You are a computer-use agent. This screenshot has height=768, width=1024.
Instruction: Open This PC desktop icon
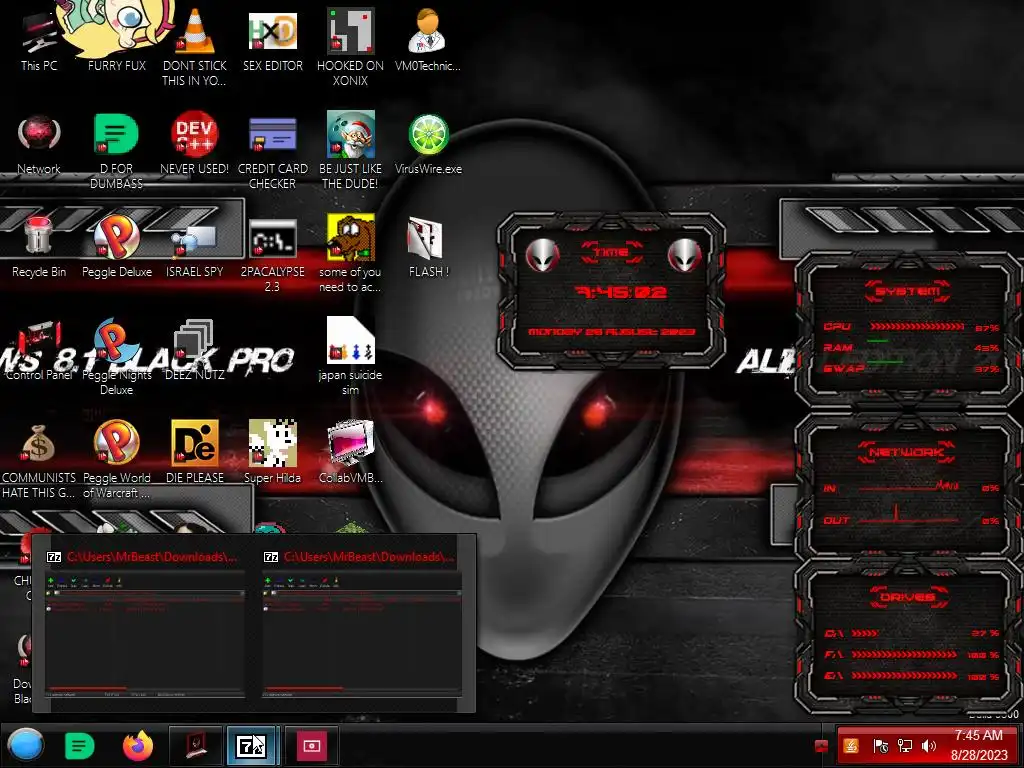(39, 40)
